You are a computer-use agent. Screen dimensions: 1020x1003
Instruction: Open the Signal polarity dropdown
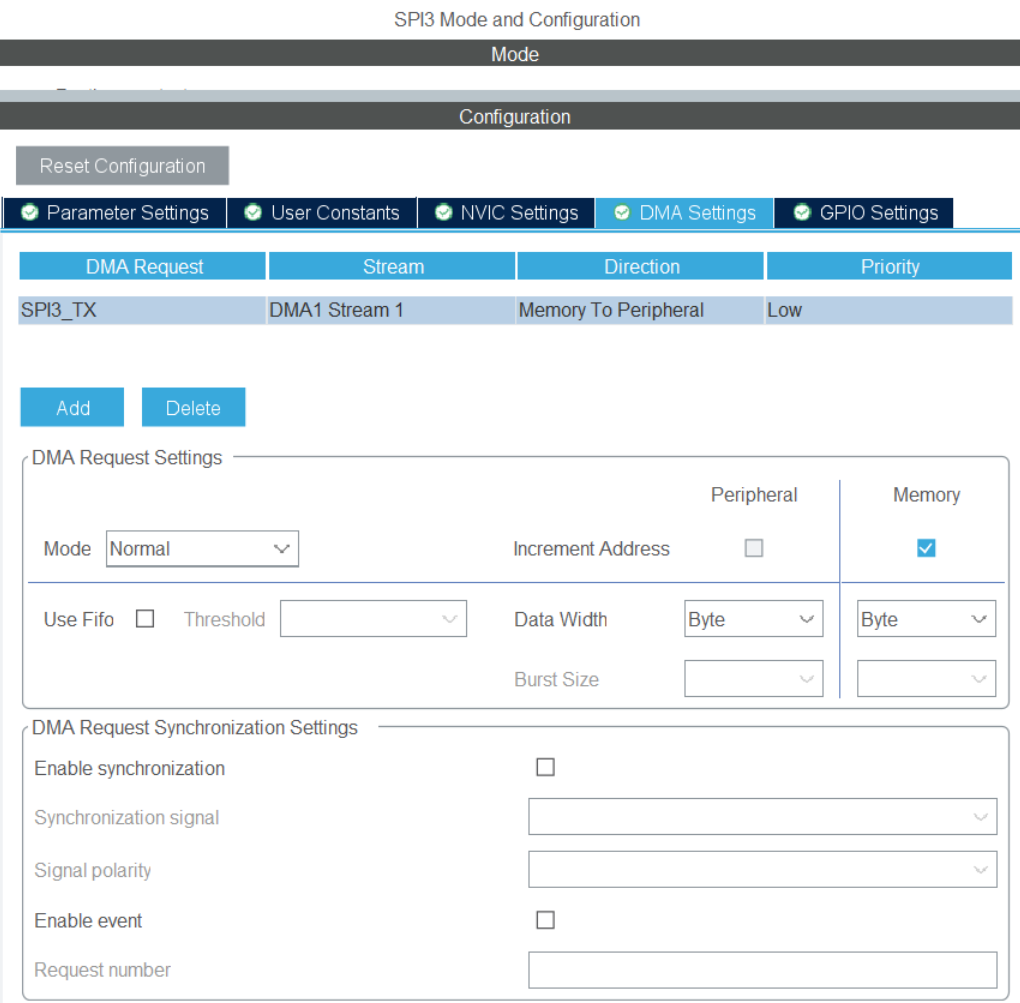[x=762, y=869]
